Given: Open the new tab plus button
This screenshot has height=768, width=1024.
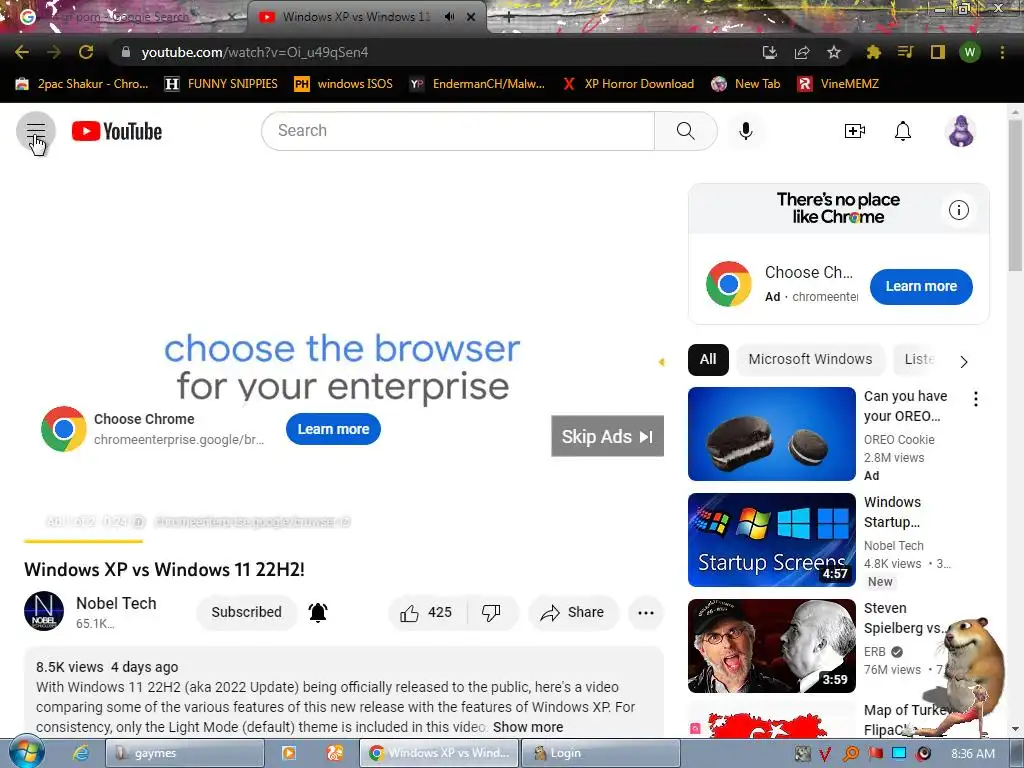Looking at the screenshot, I should click(x=509, y=18).
